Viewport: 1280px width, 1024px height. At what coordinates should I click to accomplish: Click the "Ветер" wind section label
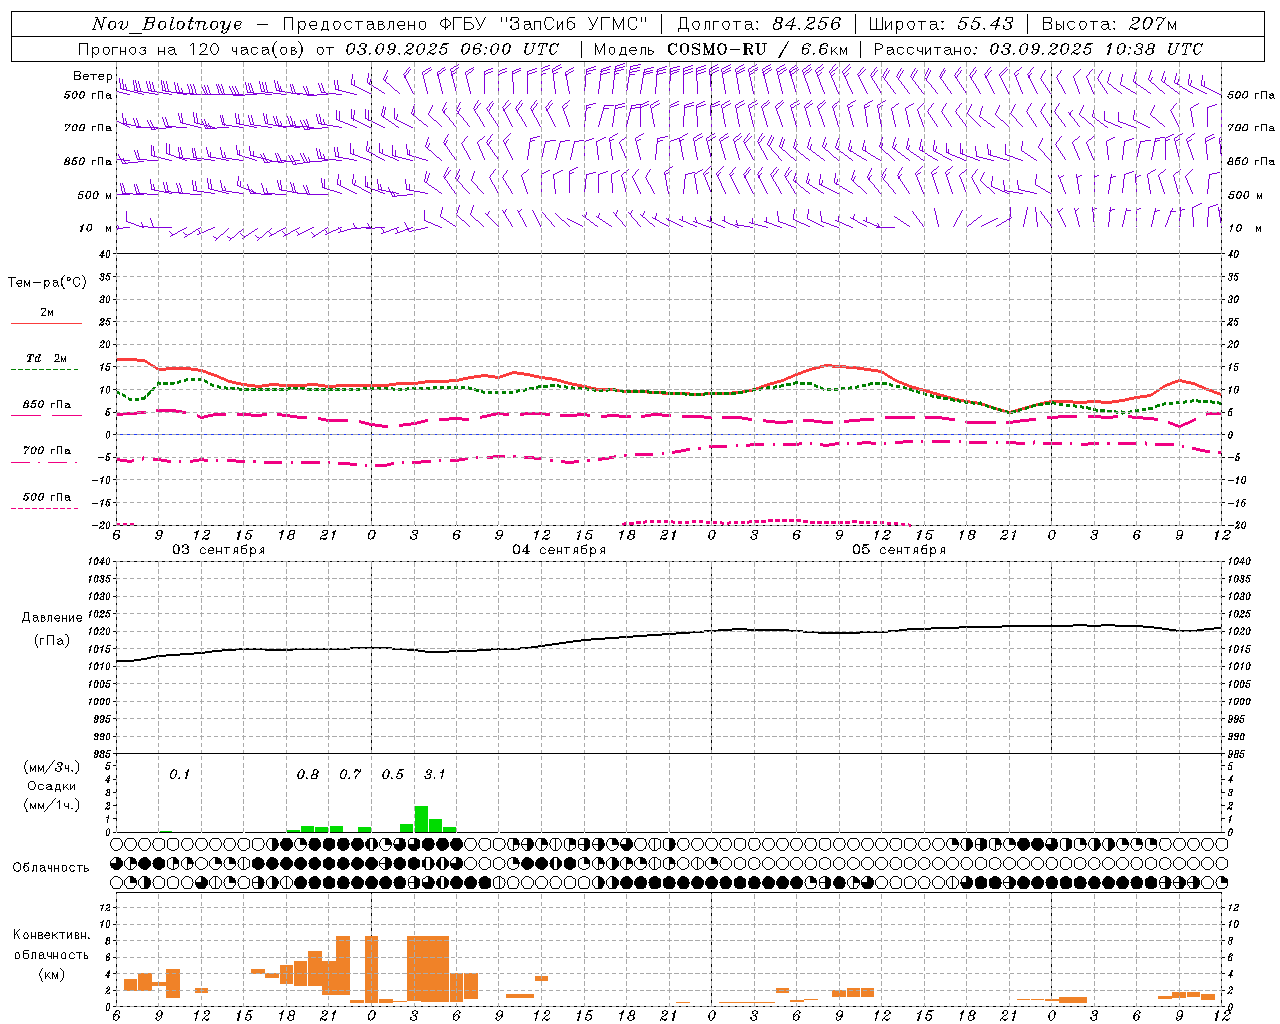pos(92,76)
